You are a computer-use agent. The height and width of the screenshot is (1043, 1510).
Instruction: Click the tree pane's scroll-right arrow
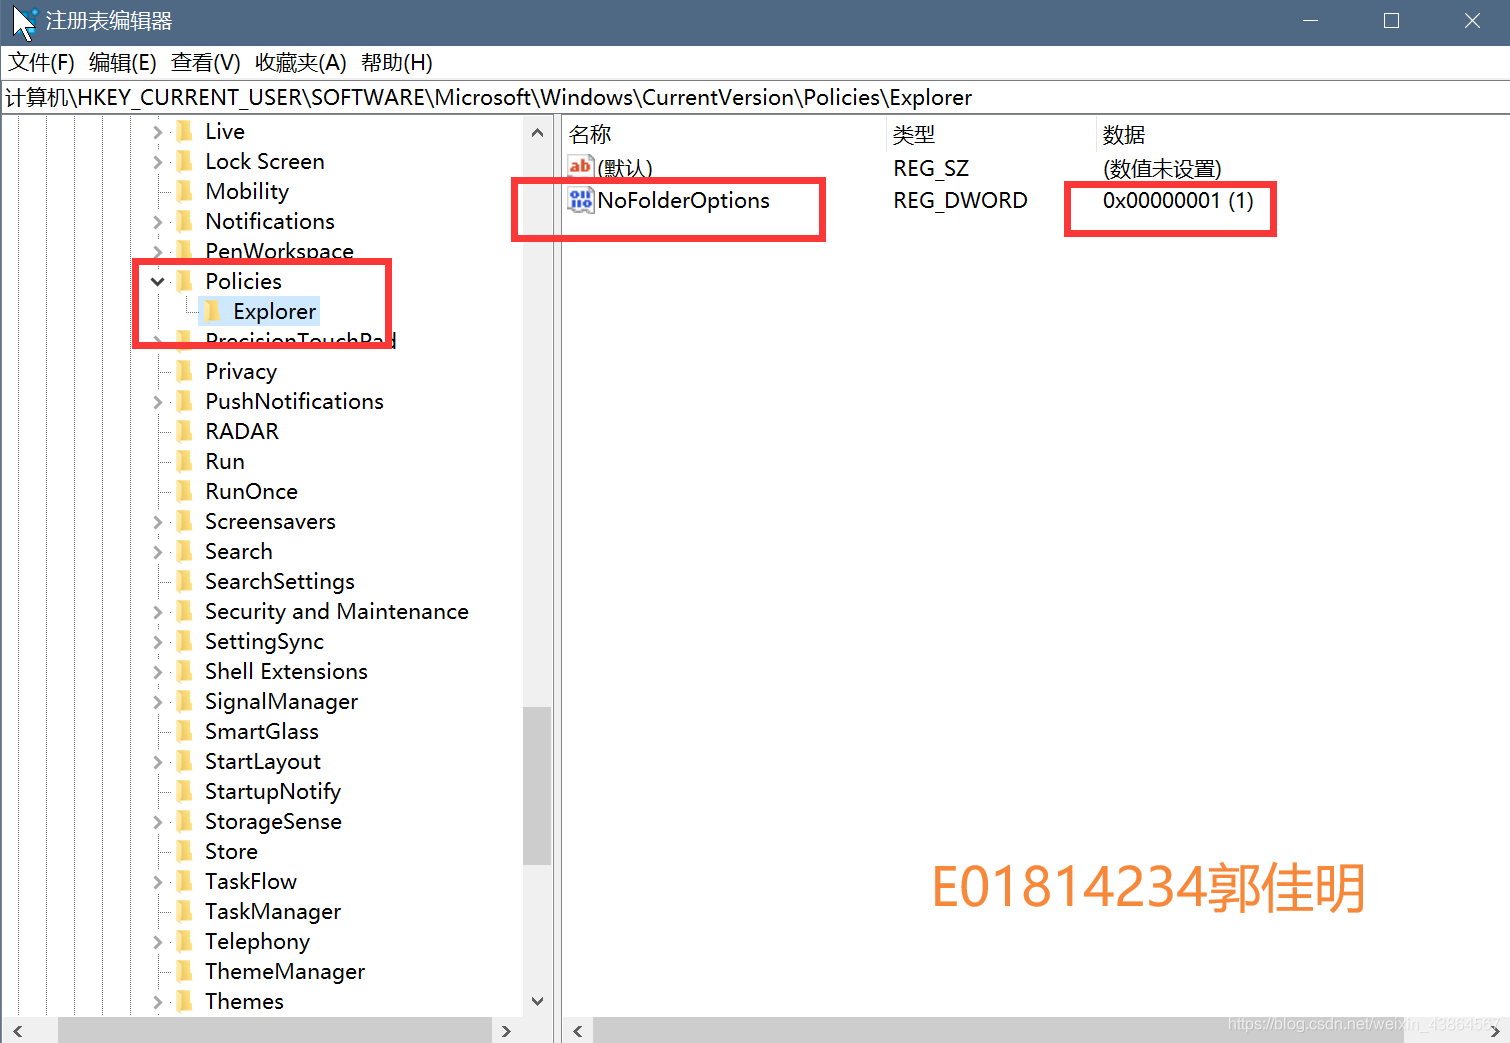pyautogui.click(x=506, y=1031)
